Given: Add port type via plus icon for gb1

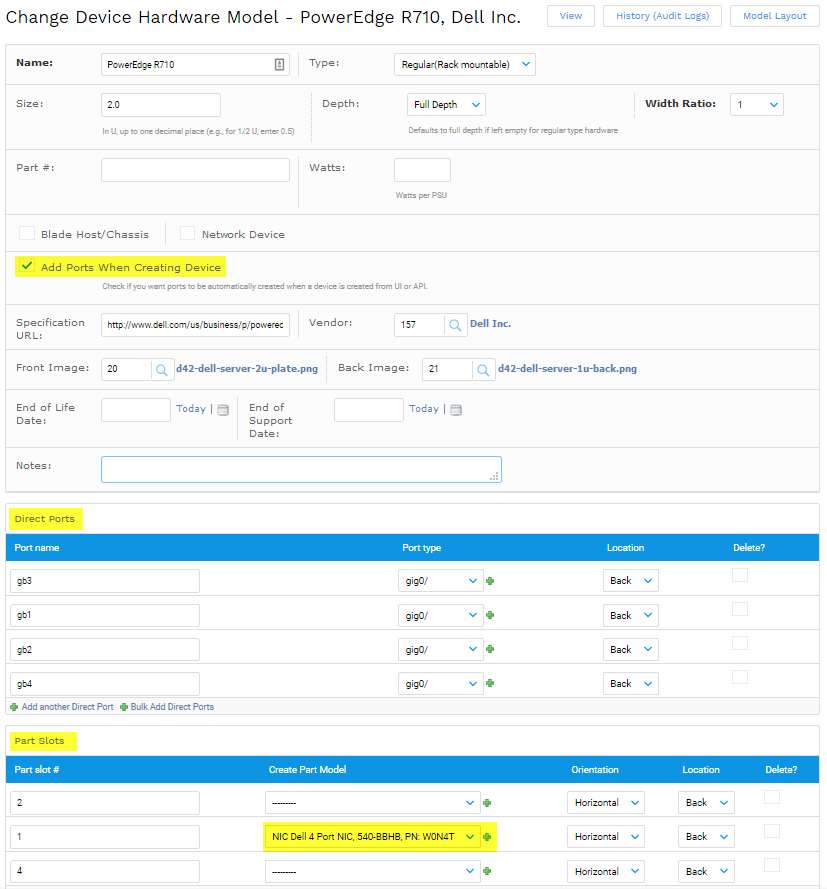Looking at the screenshot, I should (x=490, y=615).
